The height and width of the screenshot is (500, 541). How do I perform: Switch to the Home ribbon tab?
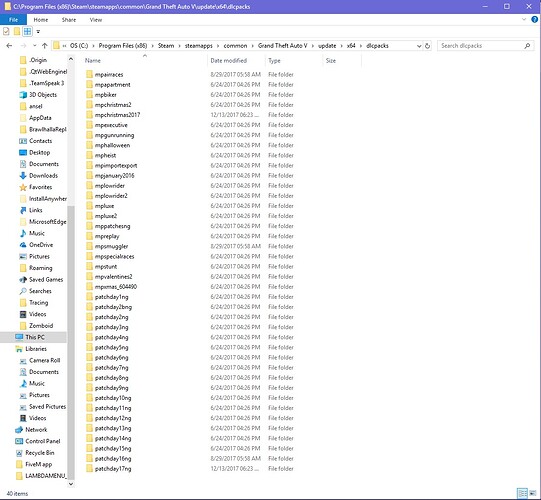pos(41,20)
